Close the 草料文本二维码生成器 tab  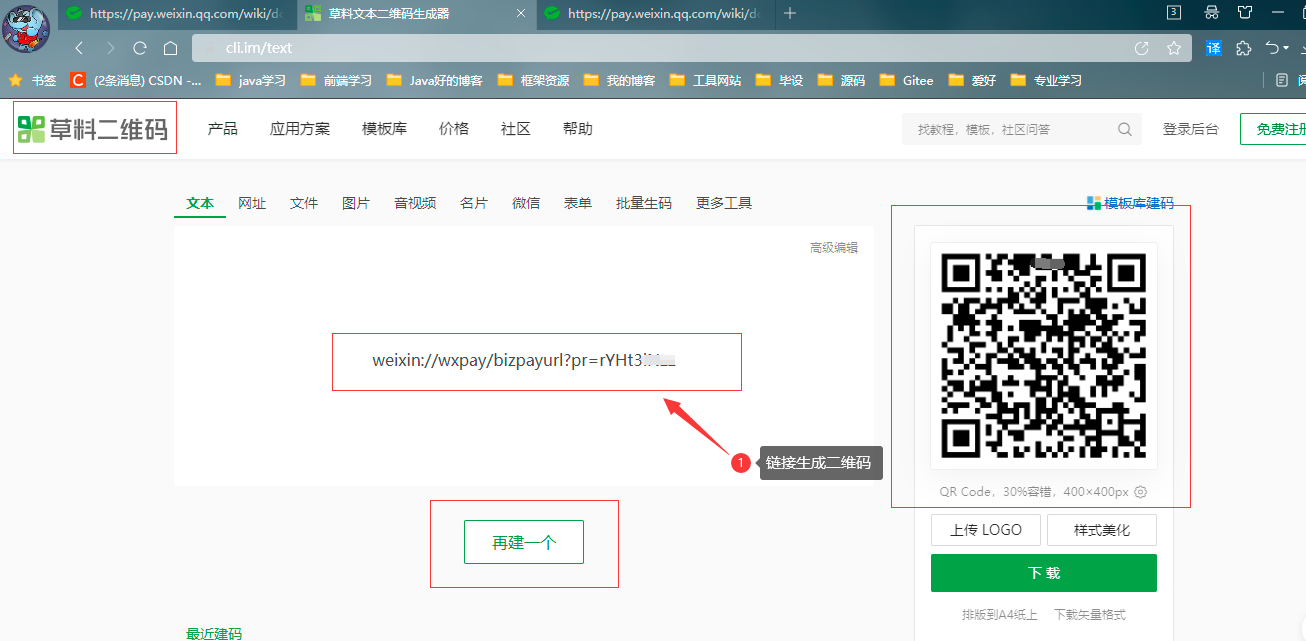tap(520, 14)
